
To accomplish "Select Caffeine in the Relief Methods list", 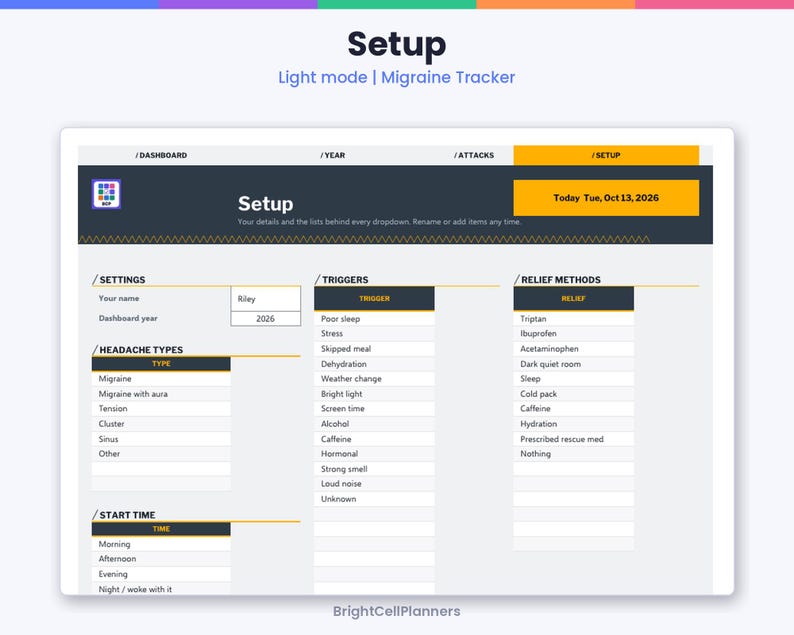I will coord(573,409).
